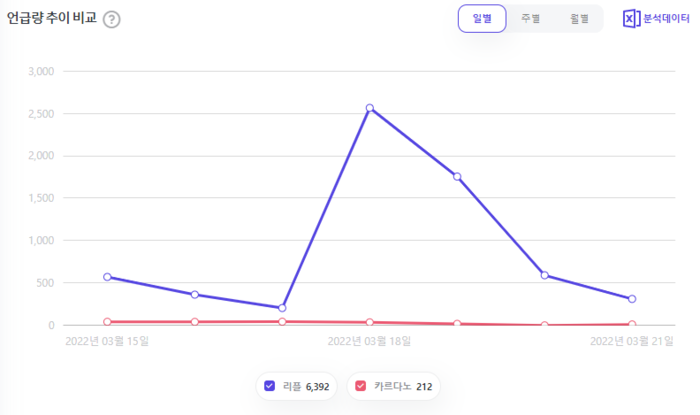Click the first red point on March 15
Screen dimensions: 700x415
107,322
